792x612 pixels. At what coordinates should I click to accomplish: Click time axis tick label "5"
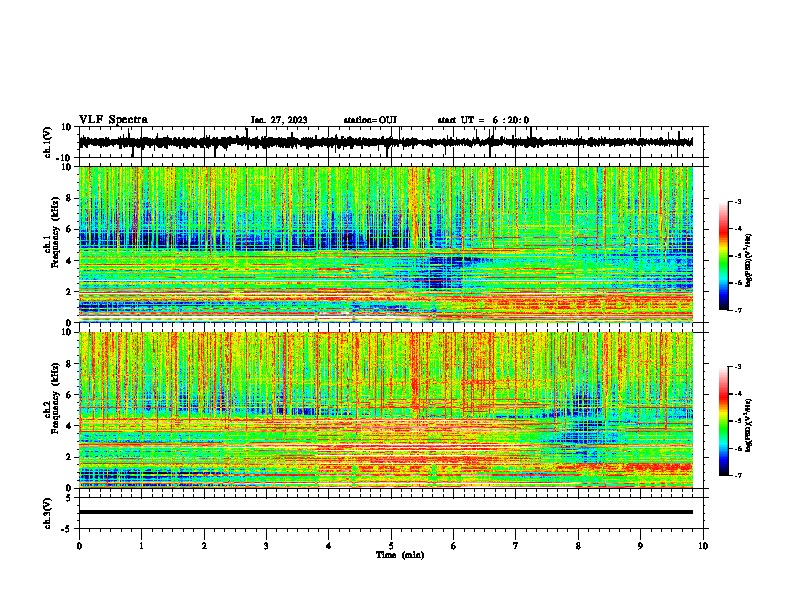391,546
